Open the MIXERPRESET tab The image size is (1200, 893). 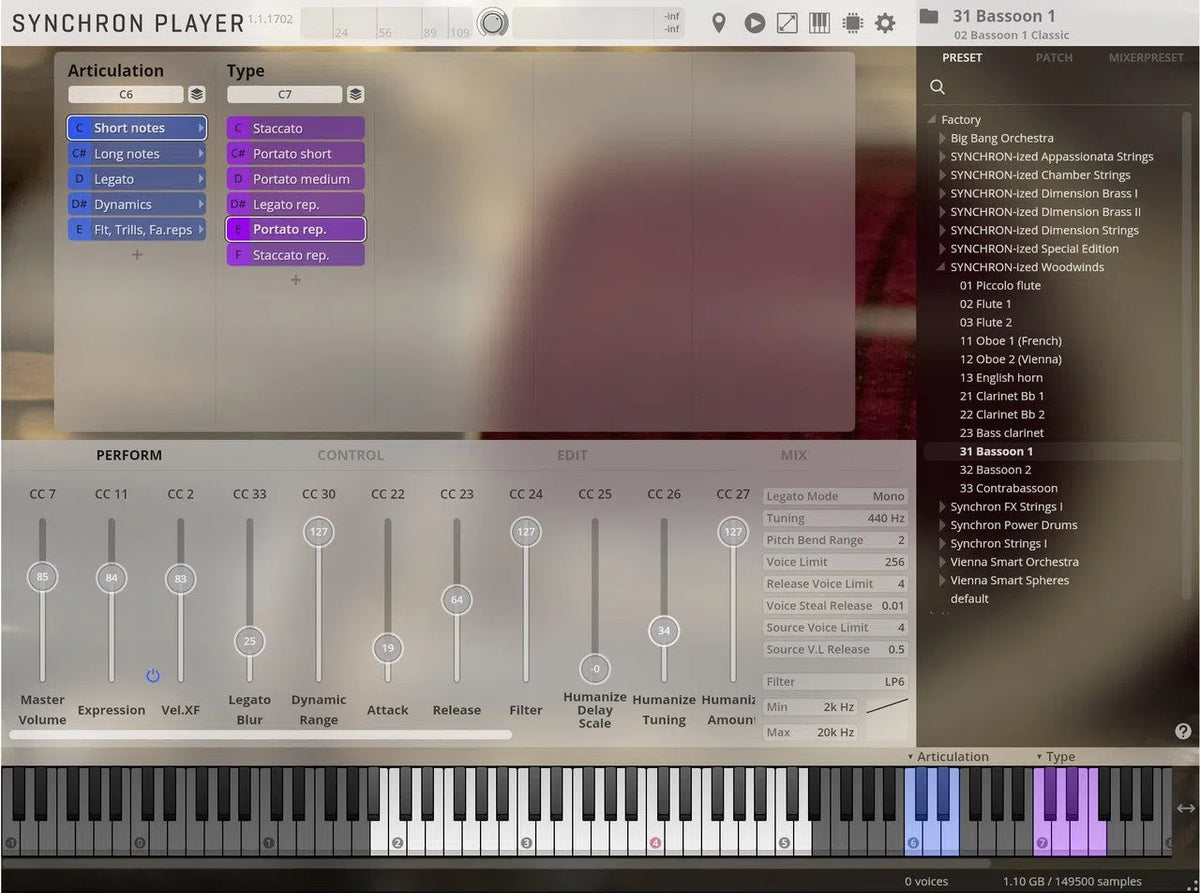(x=1146, y=58)
